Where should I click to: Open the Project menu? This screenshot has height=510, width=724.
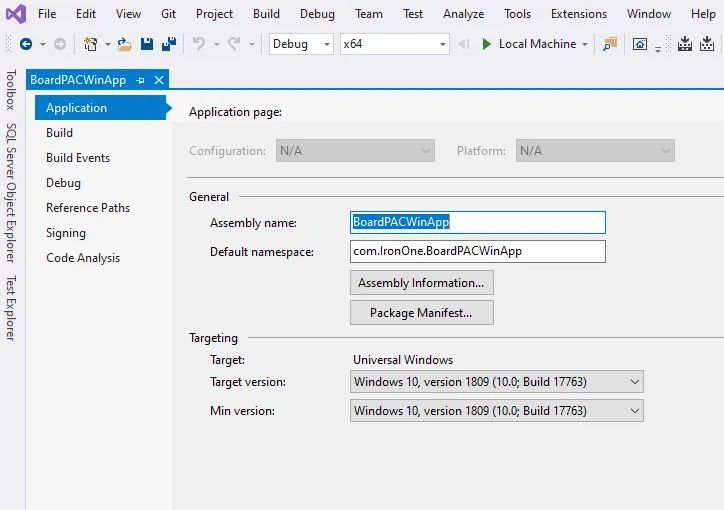coord(214,14)
